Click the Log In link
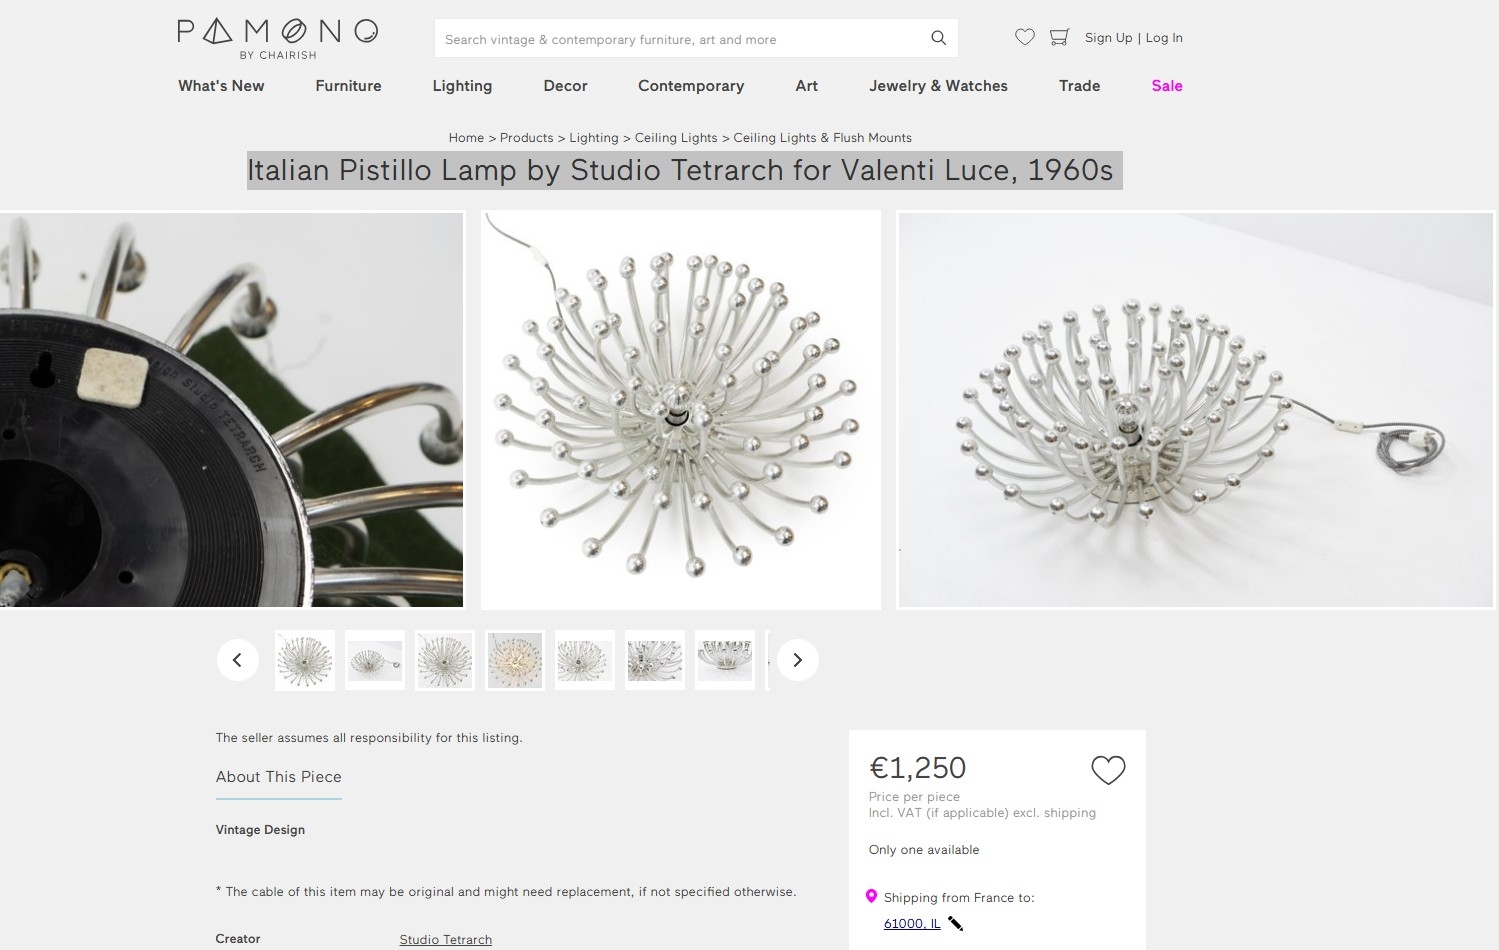Image resolution: width=1499 pixels, height=950 pixels. pos(1164,38)
